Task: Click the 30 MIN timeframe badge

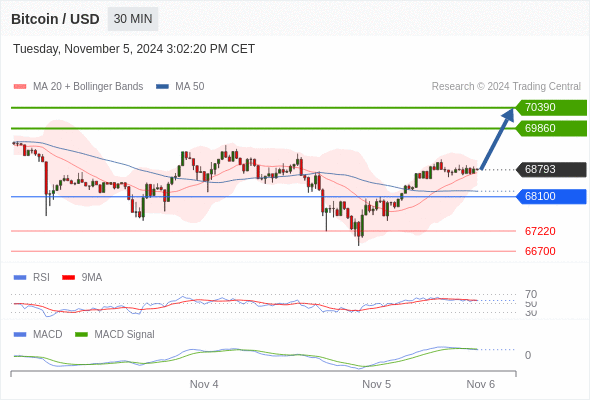Action: (133, 19)
